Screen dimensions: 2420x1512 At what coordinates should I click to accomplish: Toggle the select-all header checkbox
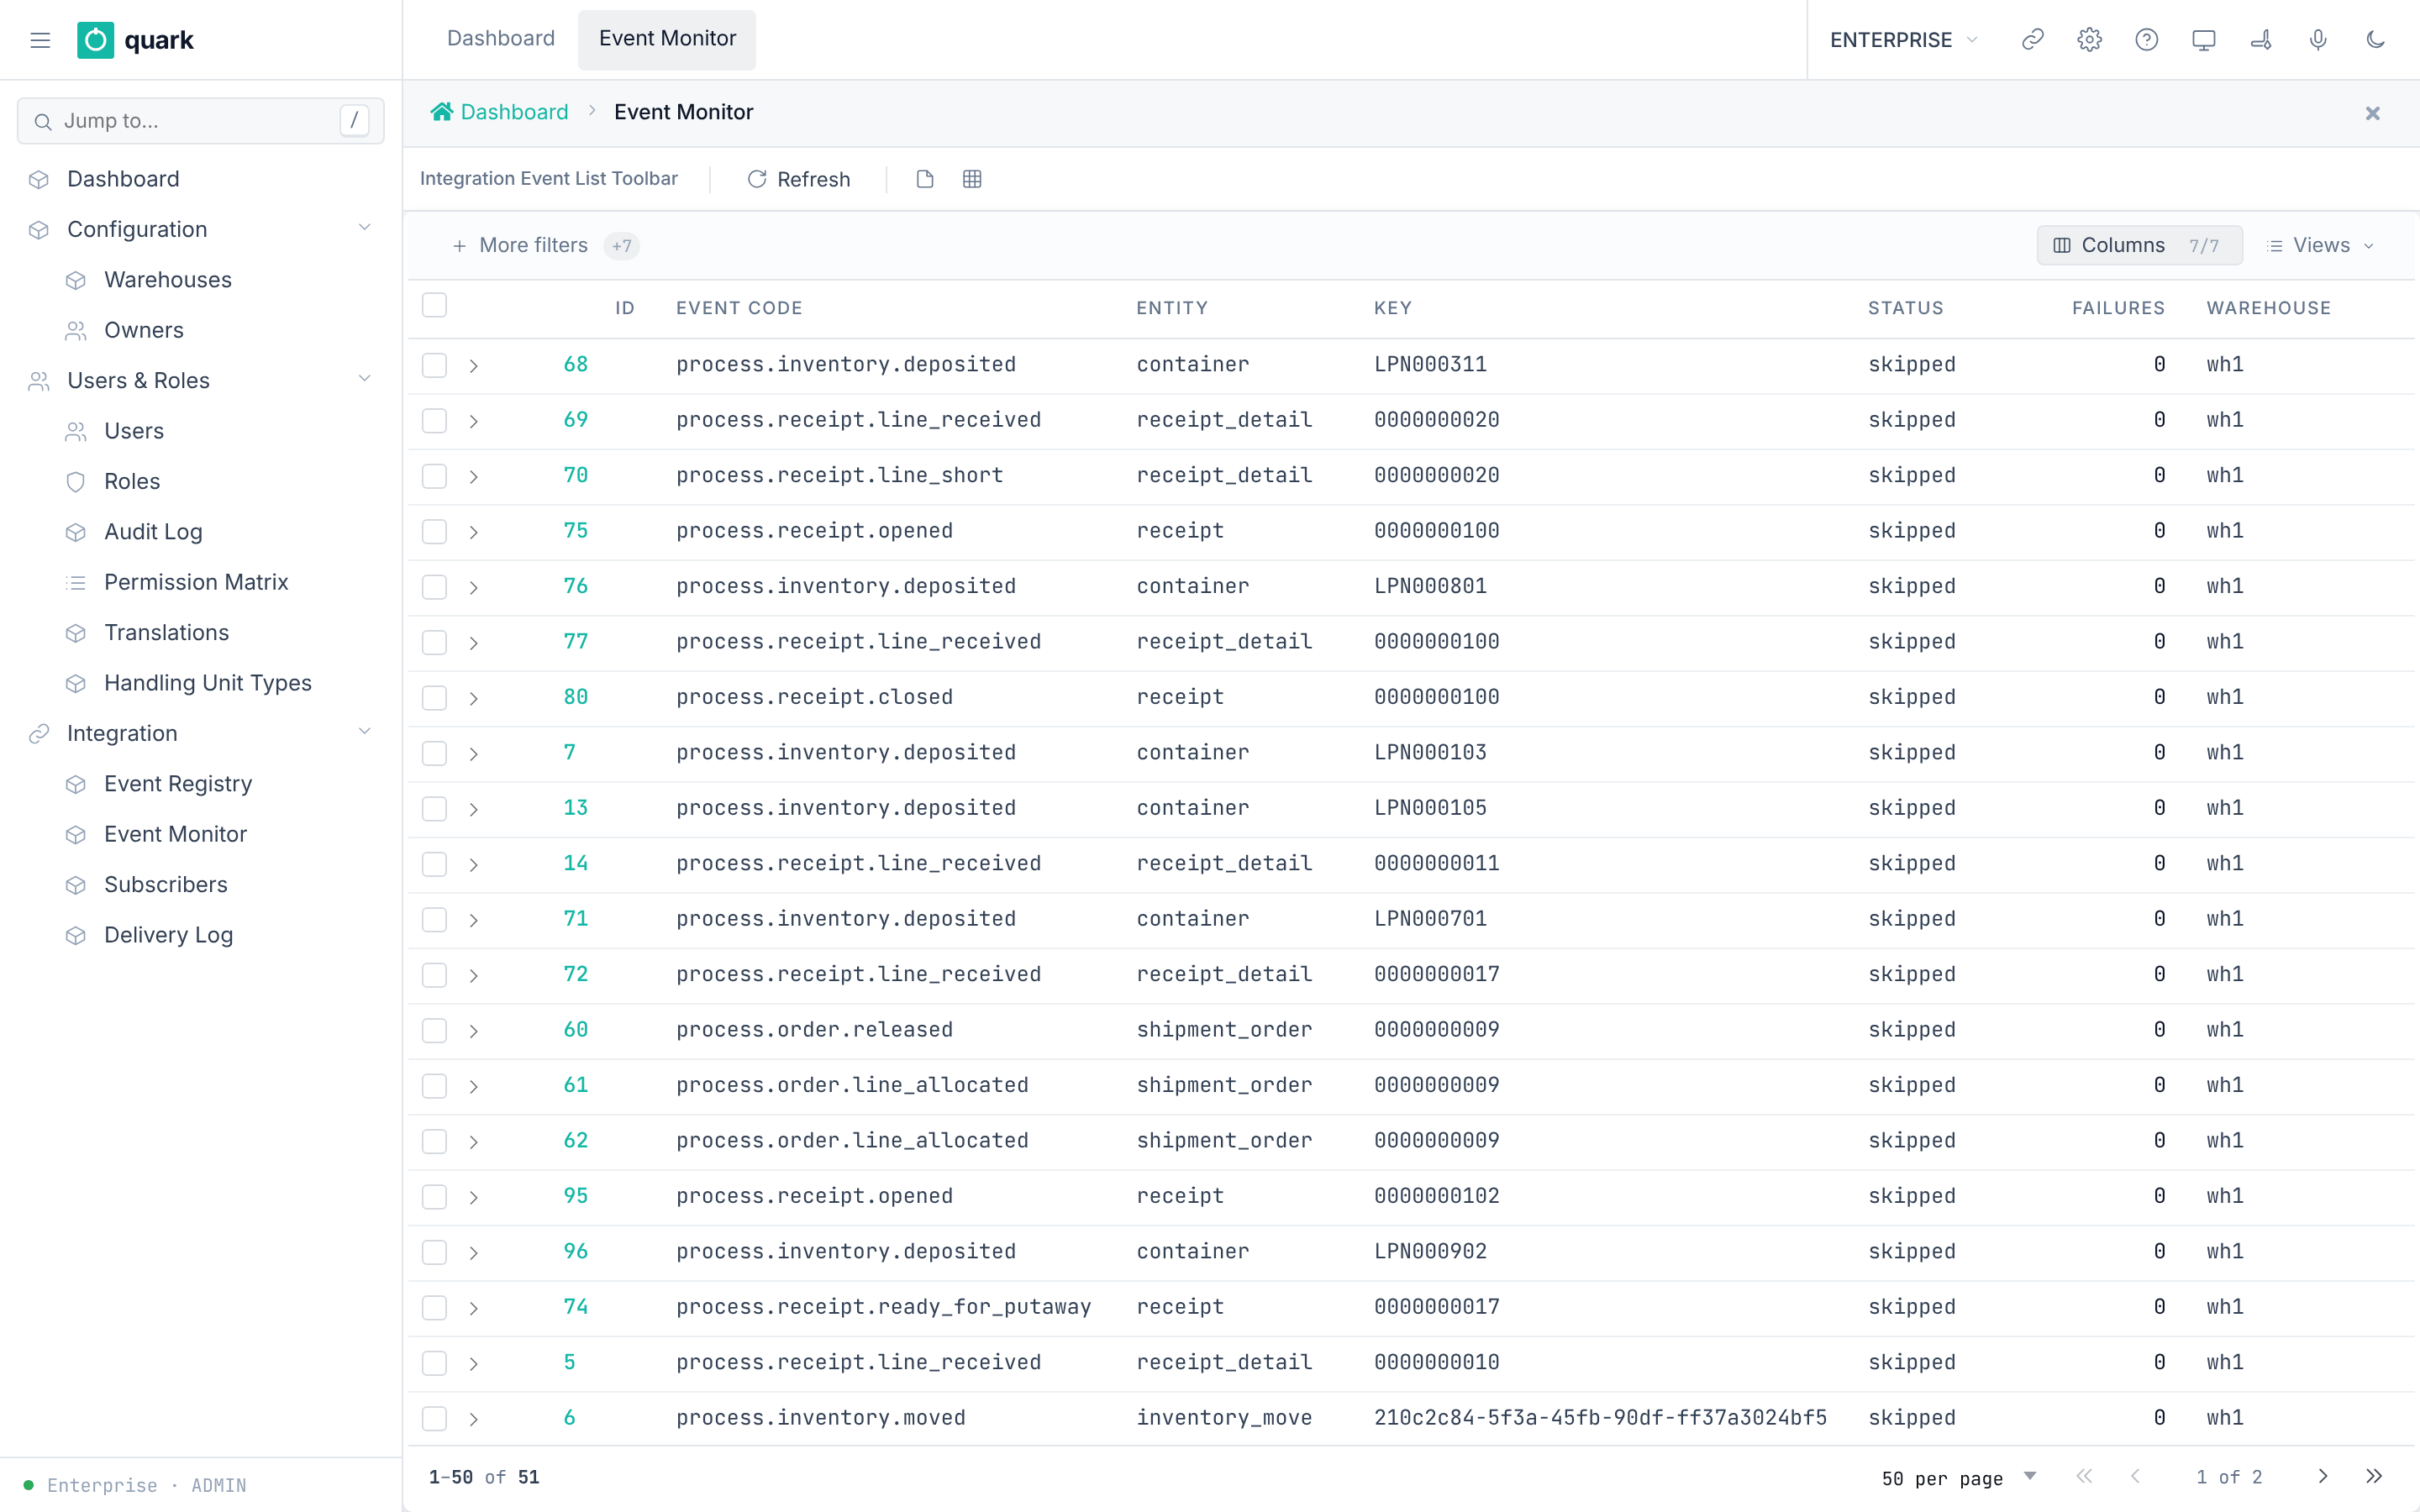click(x=434, y=305)
